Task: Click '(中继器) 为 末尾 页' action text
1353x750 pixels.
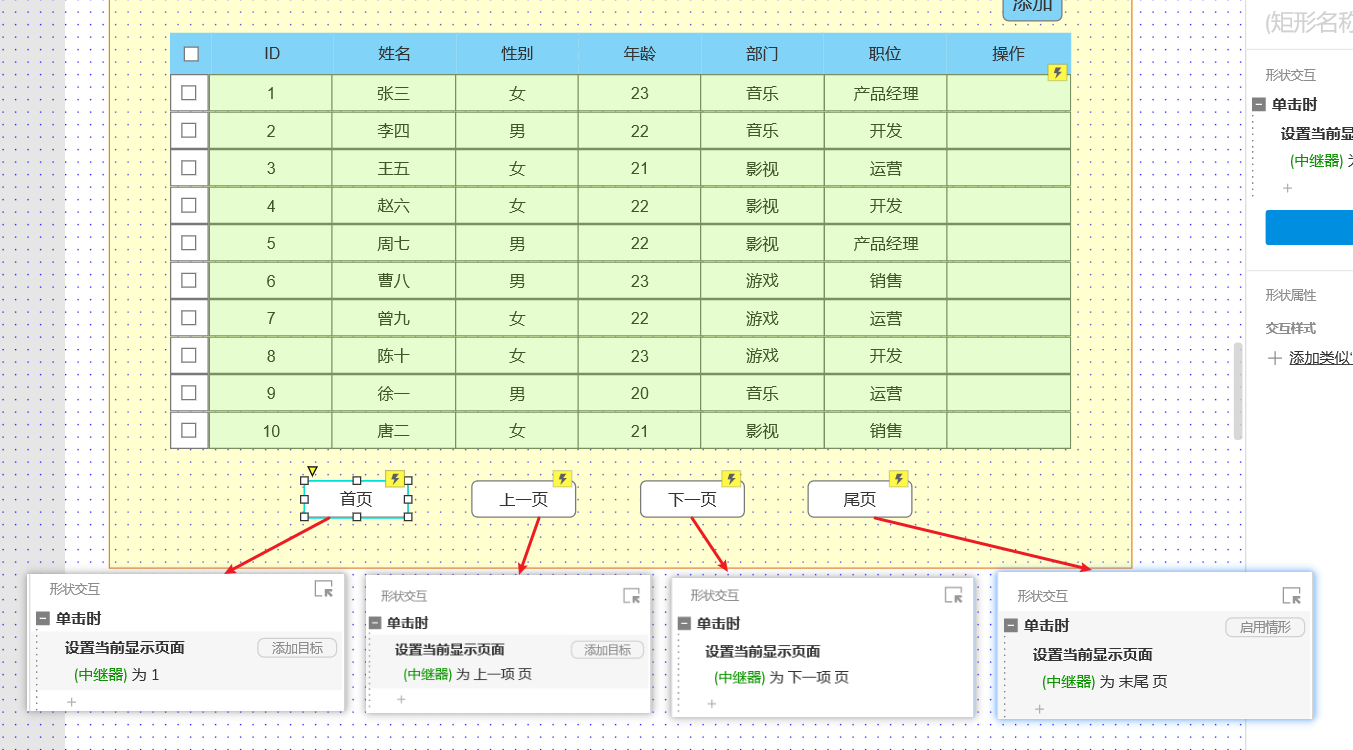Action: 1104,682
